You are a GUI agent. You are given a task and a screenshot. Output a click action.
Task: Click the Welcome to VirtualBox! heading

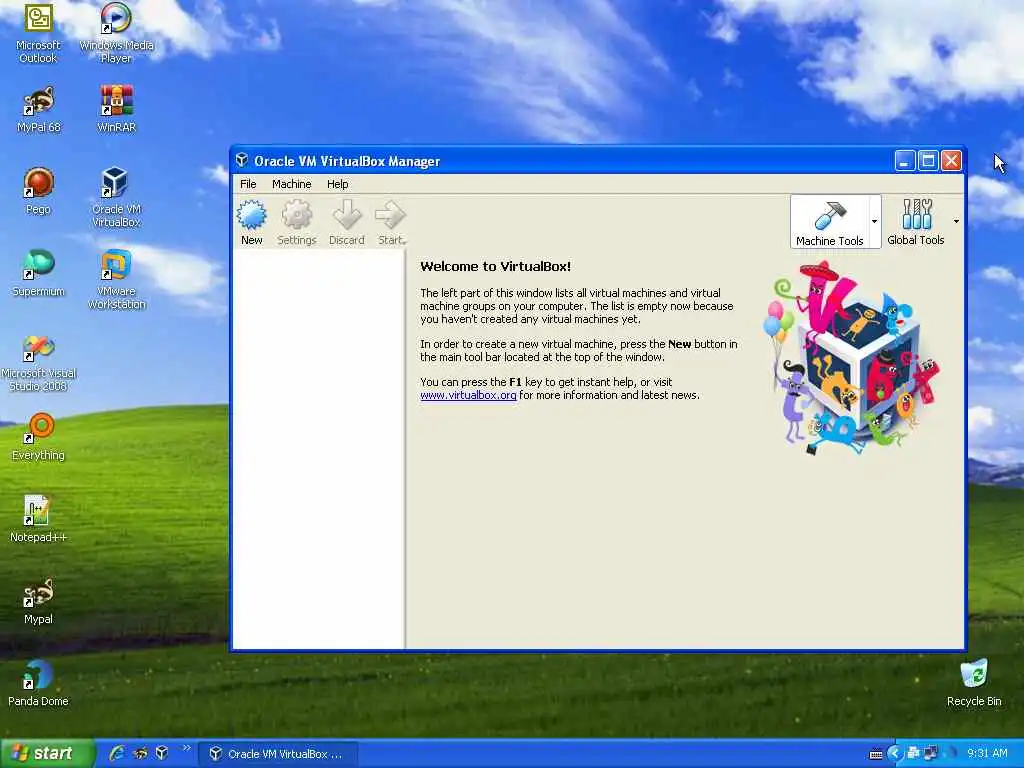click(x=495, y=266)
